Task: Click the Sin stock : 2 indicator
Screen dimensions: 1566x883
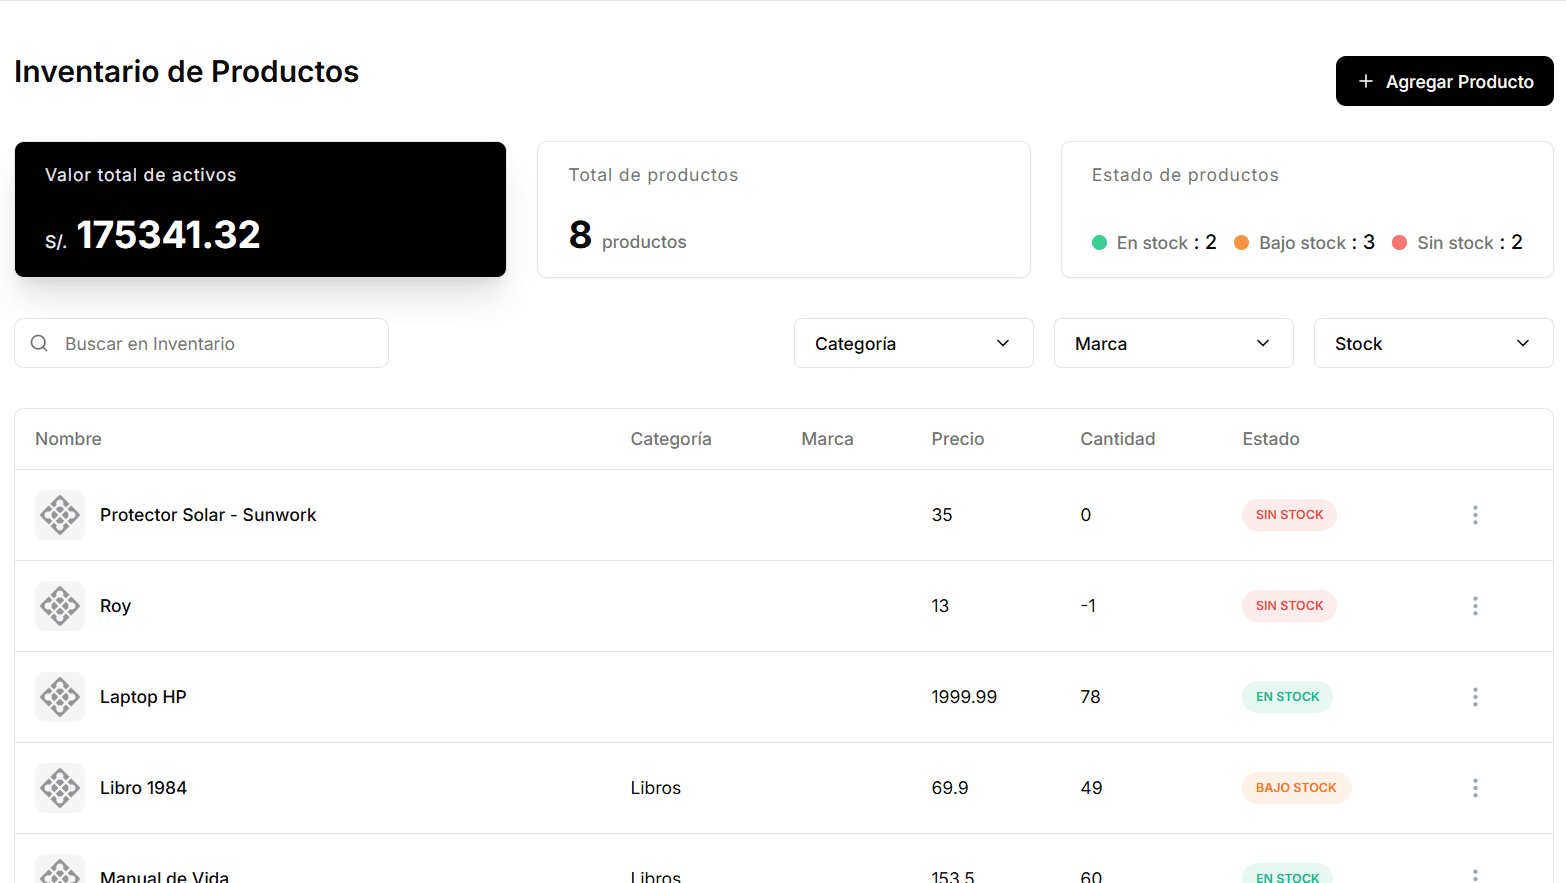Action: [1457, 243]
